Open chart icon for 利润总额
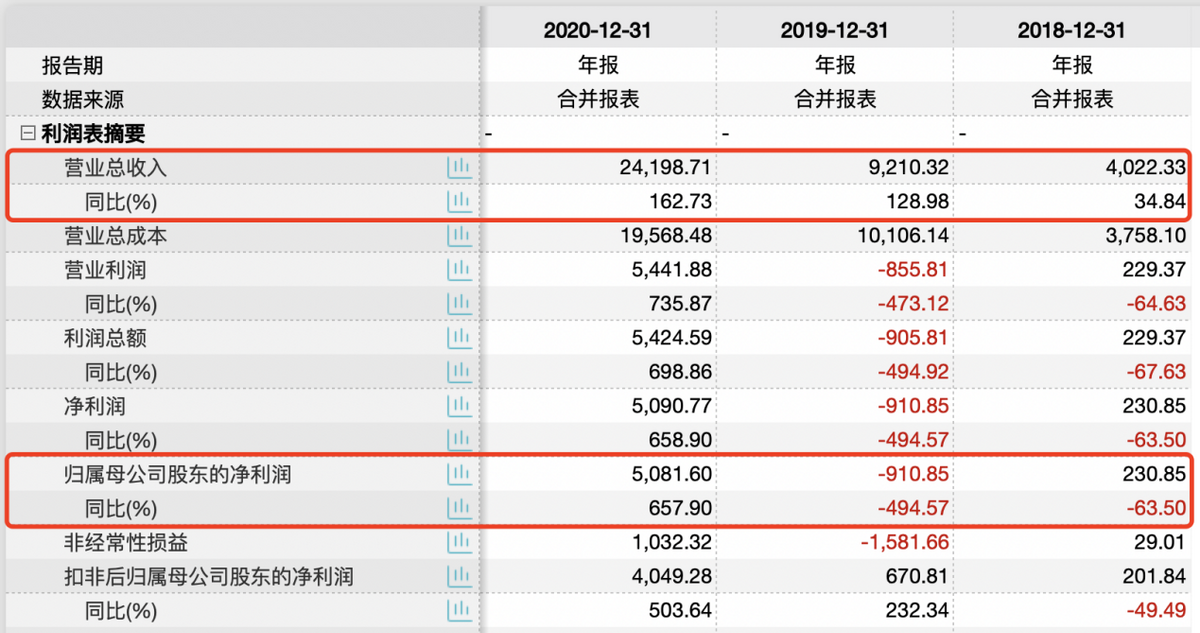 tap(459, 339)
